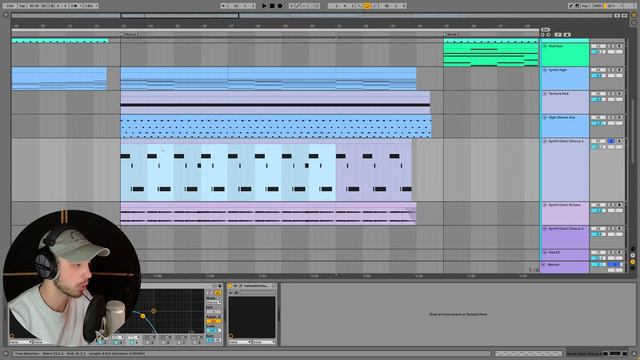Image resolution: width=640 pixels, height=360 pixels.
Task: Toggle the Punch-In switch
Action: tap(359, 6)
